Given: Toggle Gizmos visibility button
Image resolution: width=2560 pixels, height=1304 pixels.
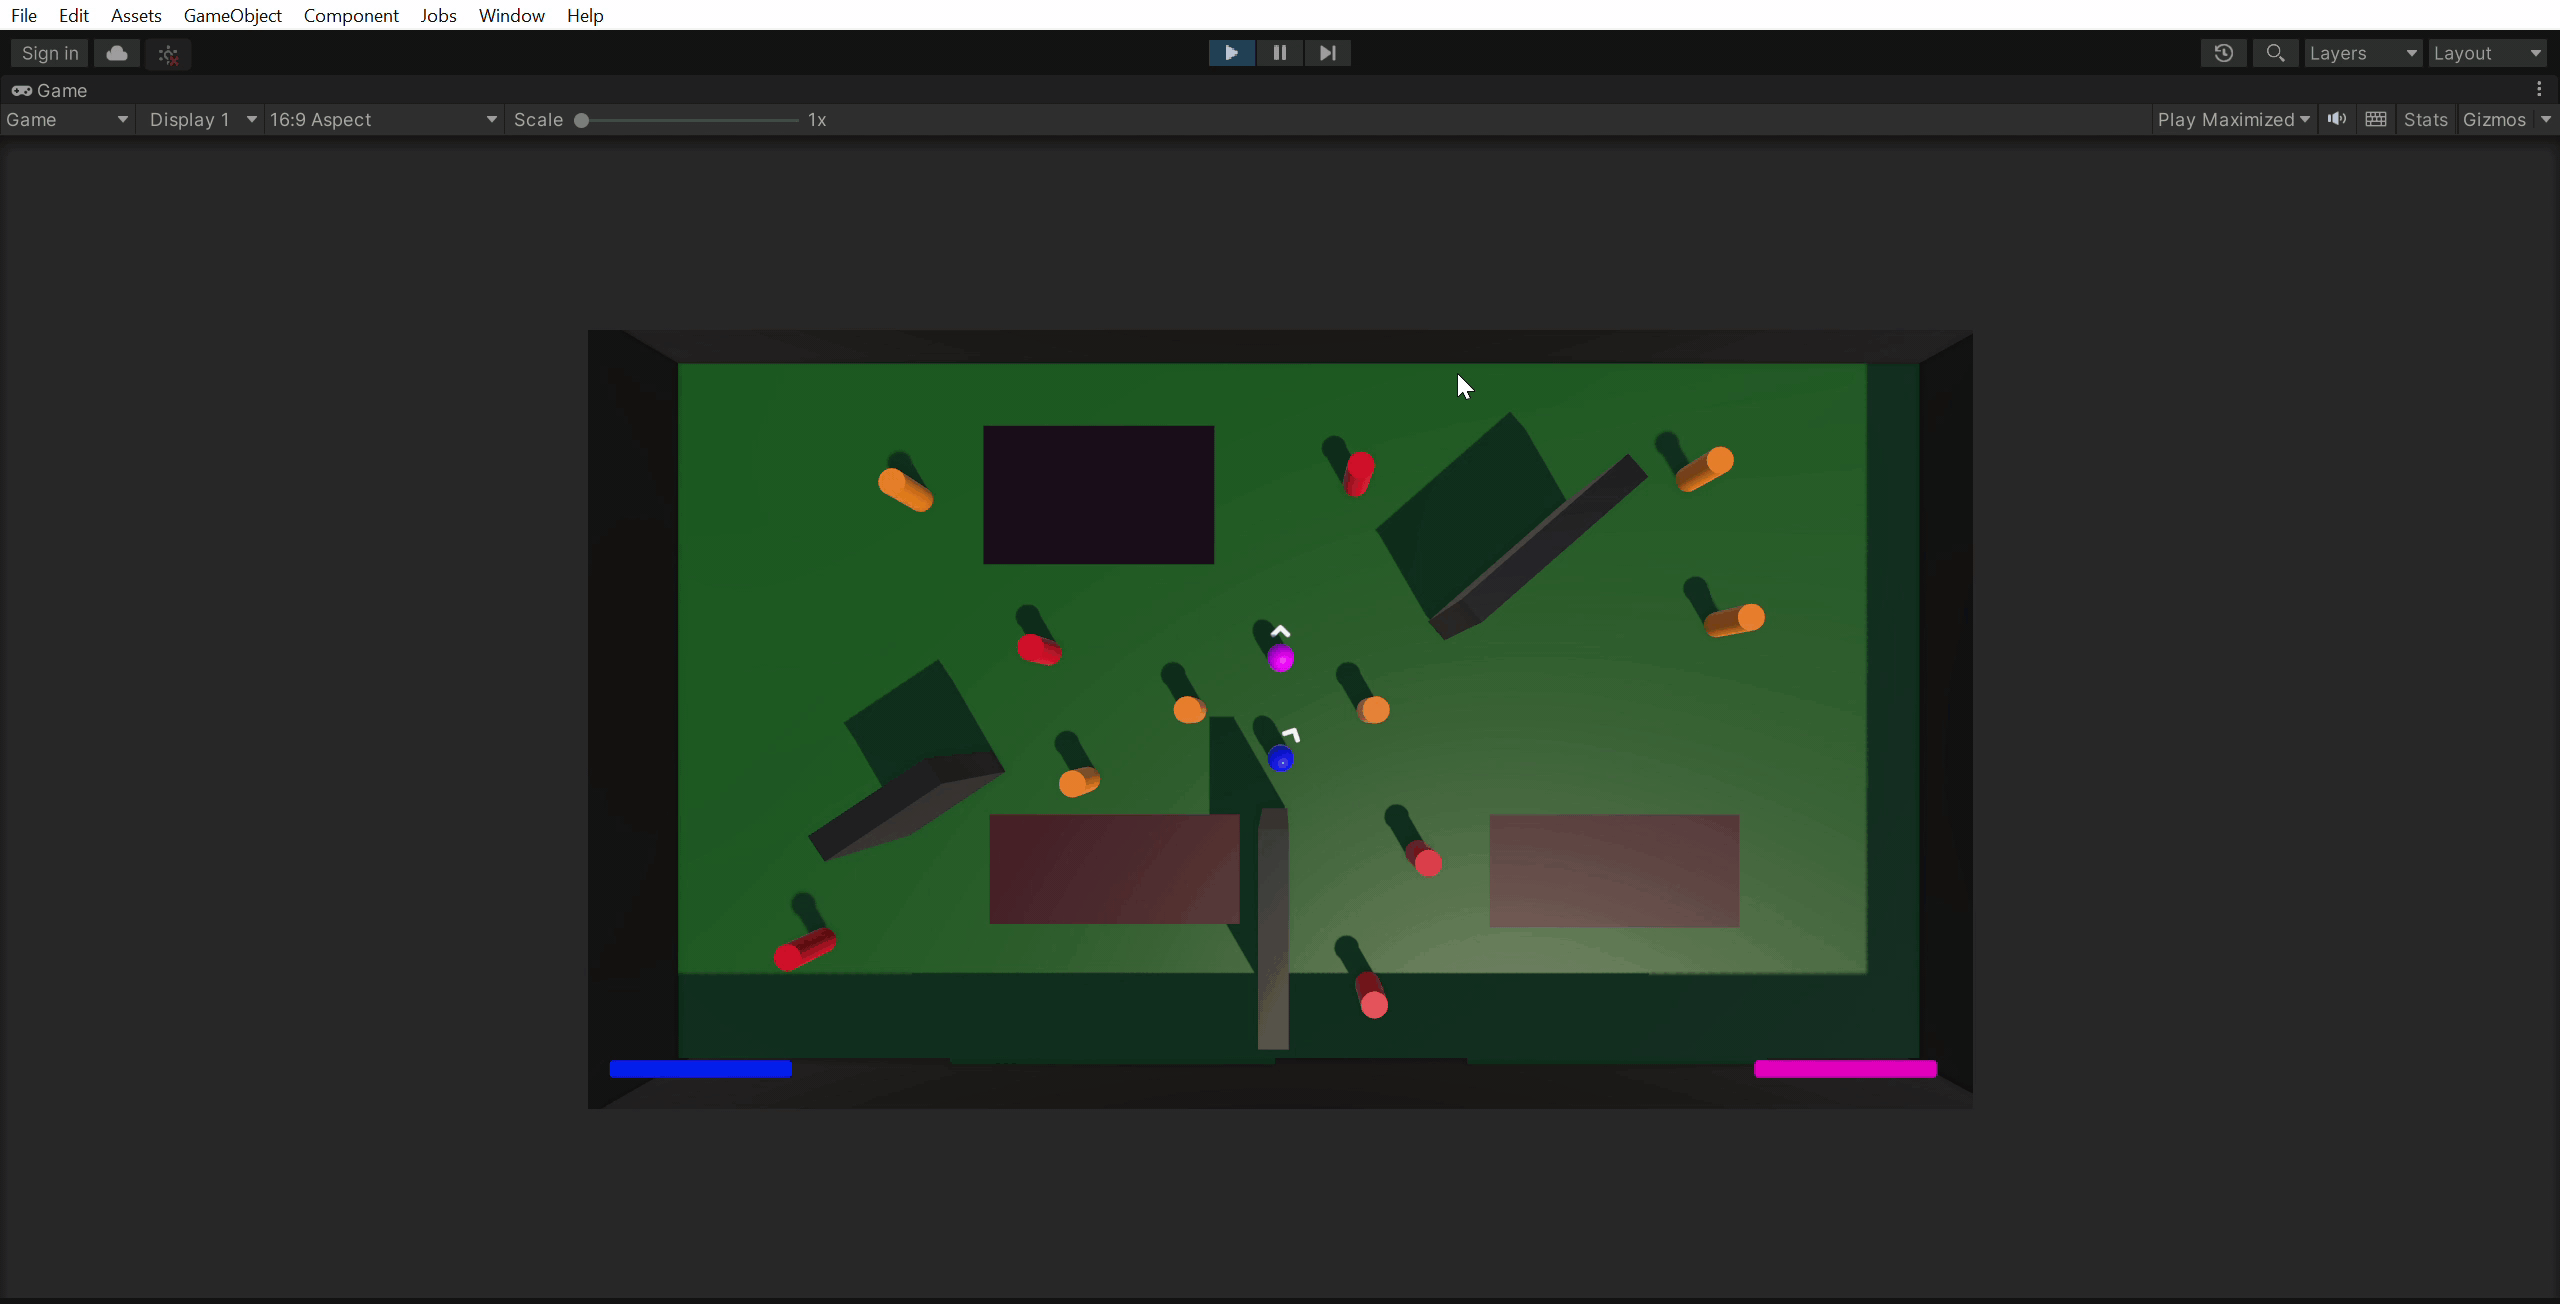Looking at the screenshot, I should pyautogui.click(x=2494, y=119).
